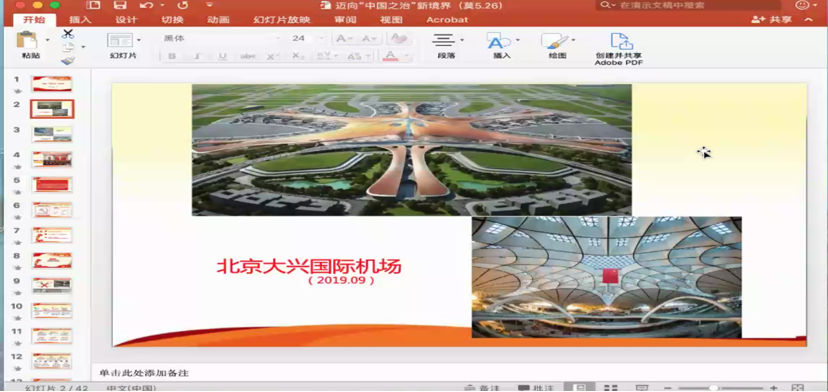Click the Format Painter brush icon
The width and height of the screenshot is (828, 392).
tap(68, 61)
